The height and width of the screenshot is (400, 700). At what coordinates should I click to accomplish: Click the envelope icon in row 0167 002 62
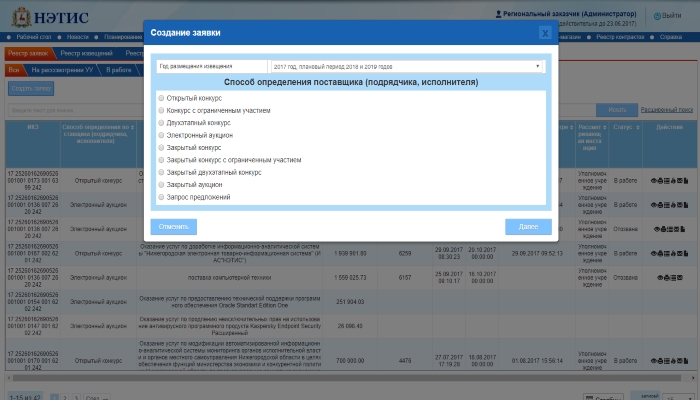(x=679, y=254)
